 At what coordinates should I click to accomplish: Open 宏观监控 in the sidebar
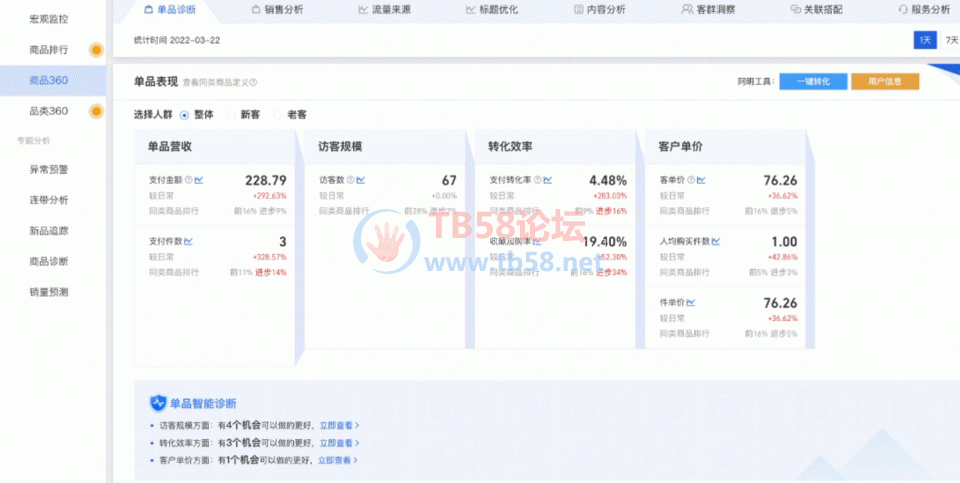click(x=49, y=19)
